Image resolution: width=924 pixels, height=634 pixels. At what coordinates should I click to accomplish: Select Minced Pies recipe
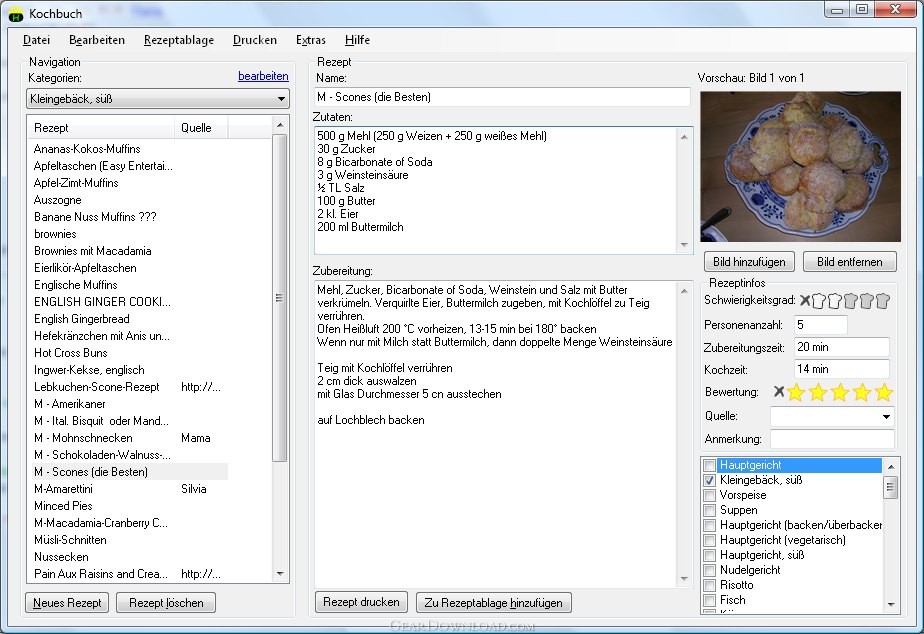click(x=63, y=506)
